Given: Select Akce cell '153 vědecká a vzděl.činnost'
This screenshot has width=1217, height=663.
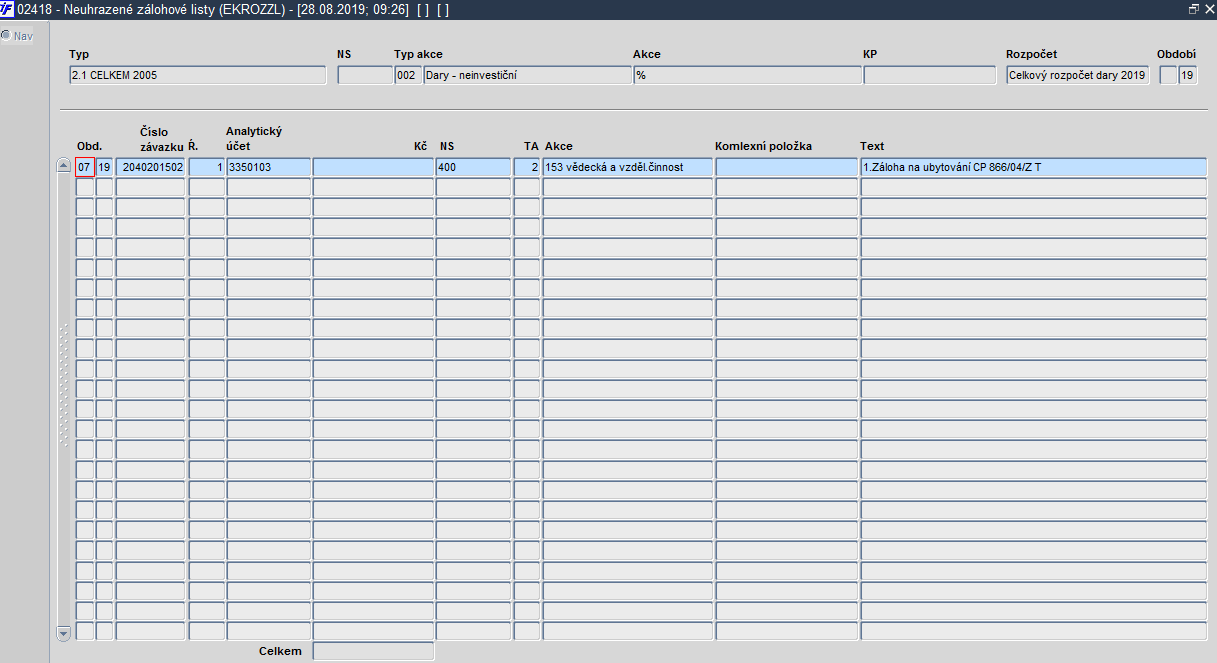Looking at the screenshot, I should pos(628,167).
